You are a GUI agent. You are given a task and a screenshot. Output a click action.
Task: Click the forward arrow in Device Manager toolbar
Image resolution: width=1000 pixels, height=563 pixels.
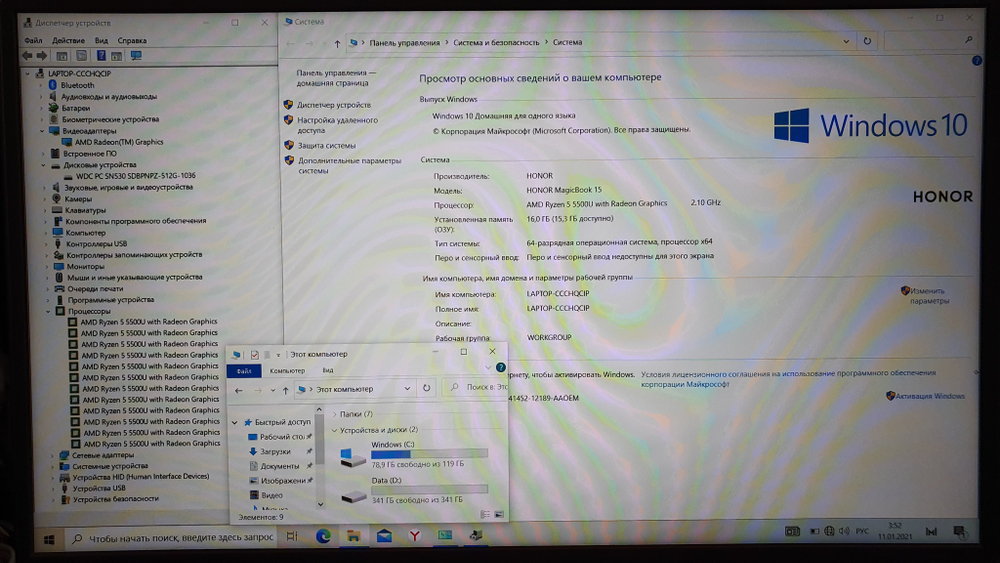pyautogui.click(x=42, y=55)
